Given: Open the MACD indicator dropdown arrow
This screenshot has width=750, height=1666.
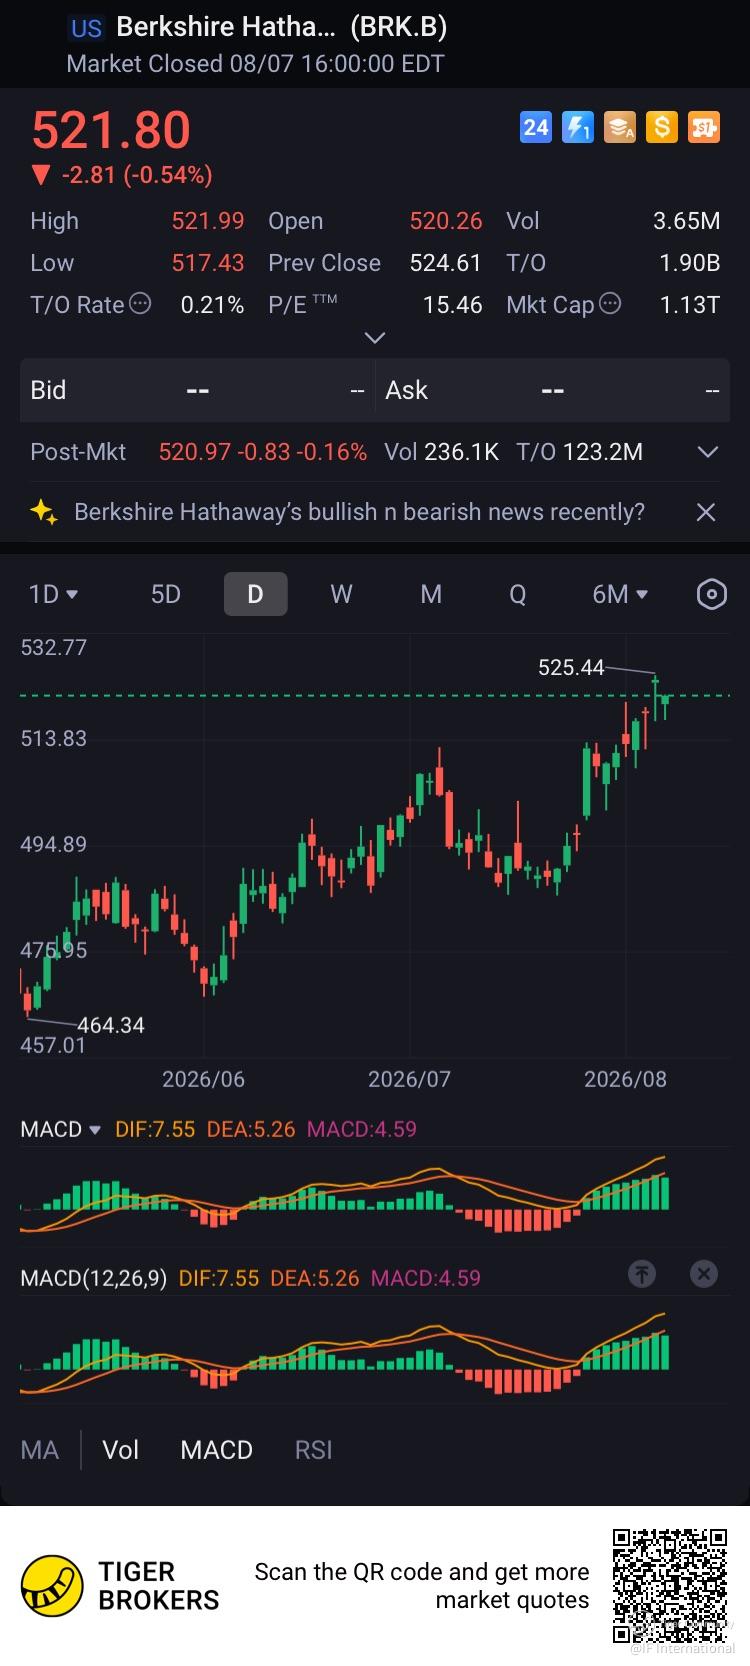Looking at the screenshot, I should point(95,1130).
